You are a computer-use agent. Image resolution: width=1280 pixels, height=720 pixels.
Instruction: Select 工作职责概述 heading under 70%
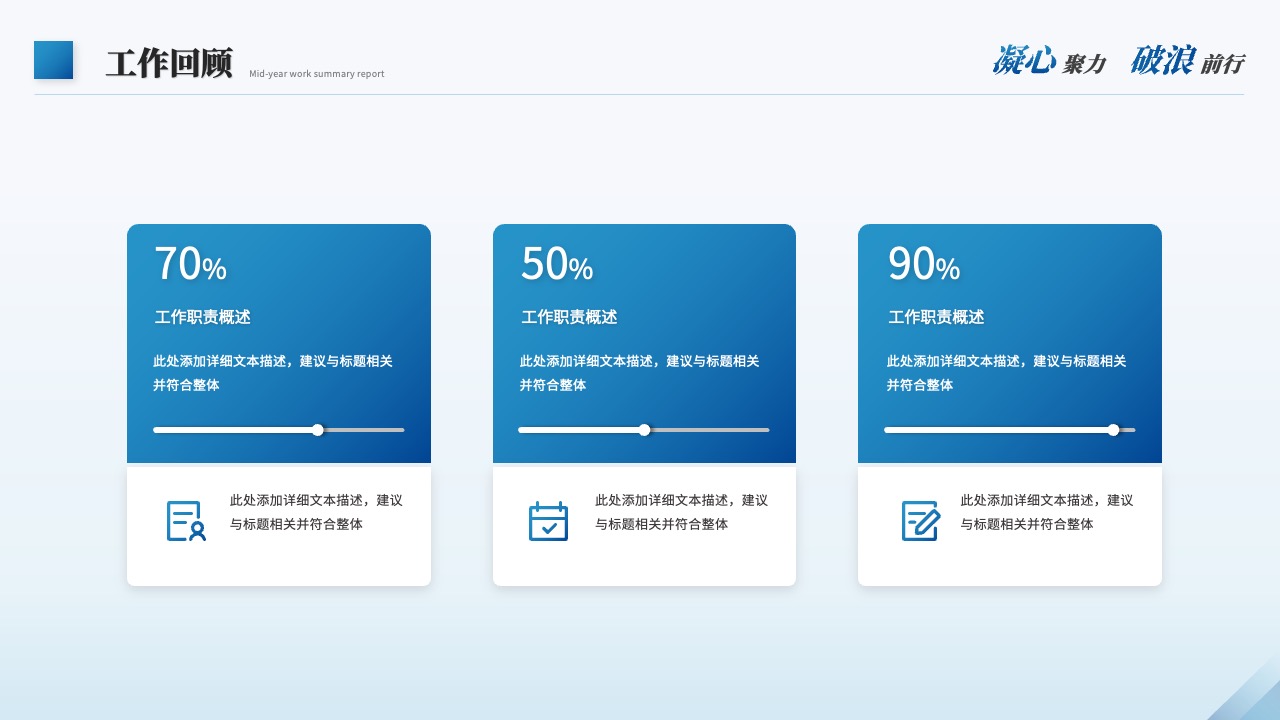(x=202, y=317)
